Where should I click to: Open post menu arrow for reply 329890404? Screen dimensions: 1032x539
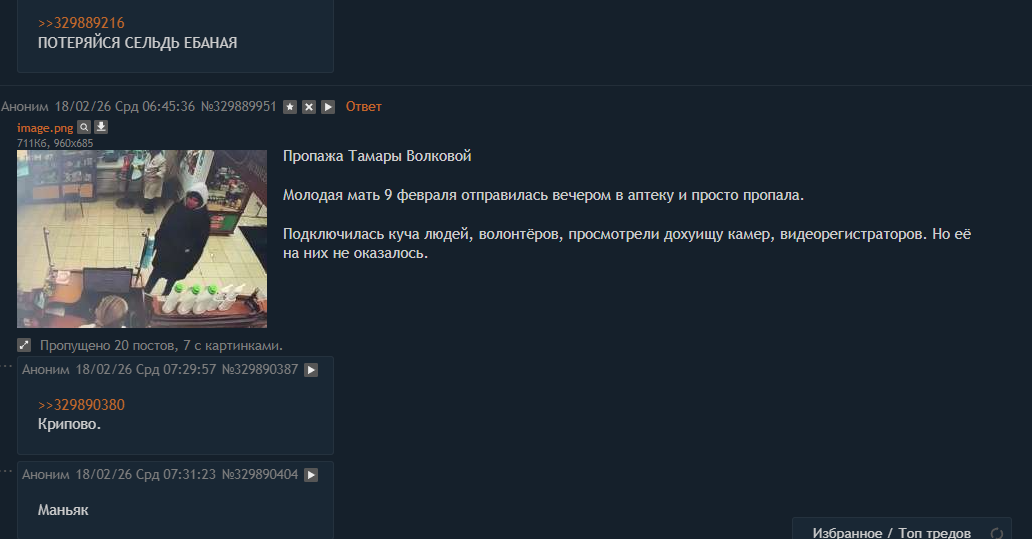point(311,475)
